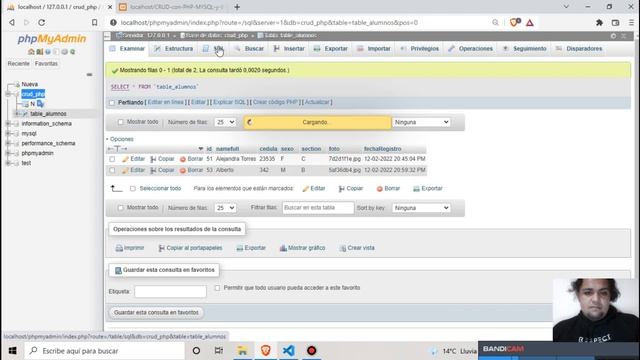Screen dimensions: 640x360
Task: Click the Crear código PHP link
Action: click(275, 102)
